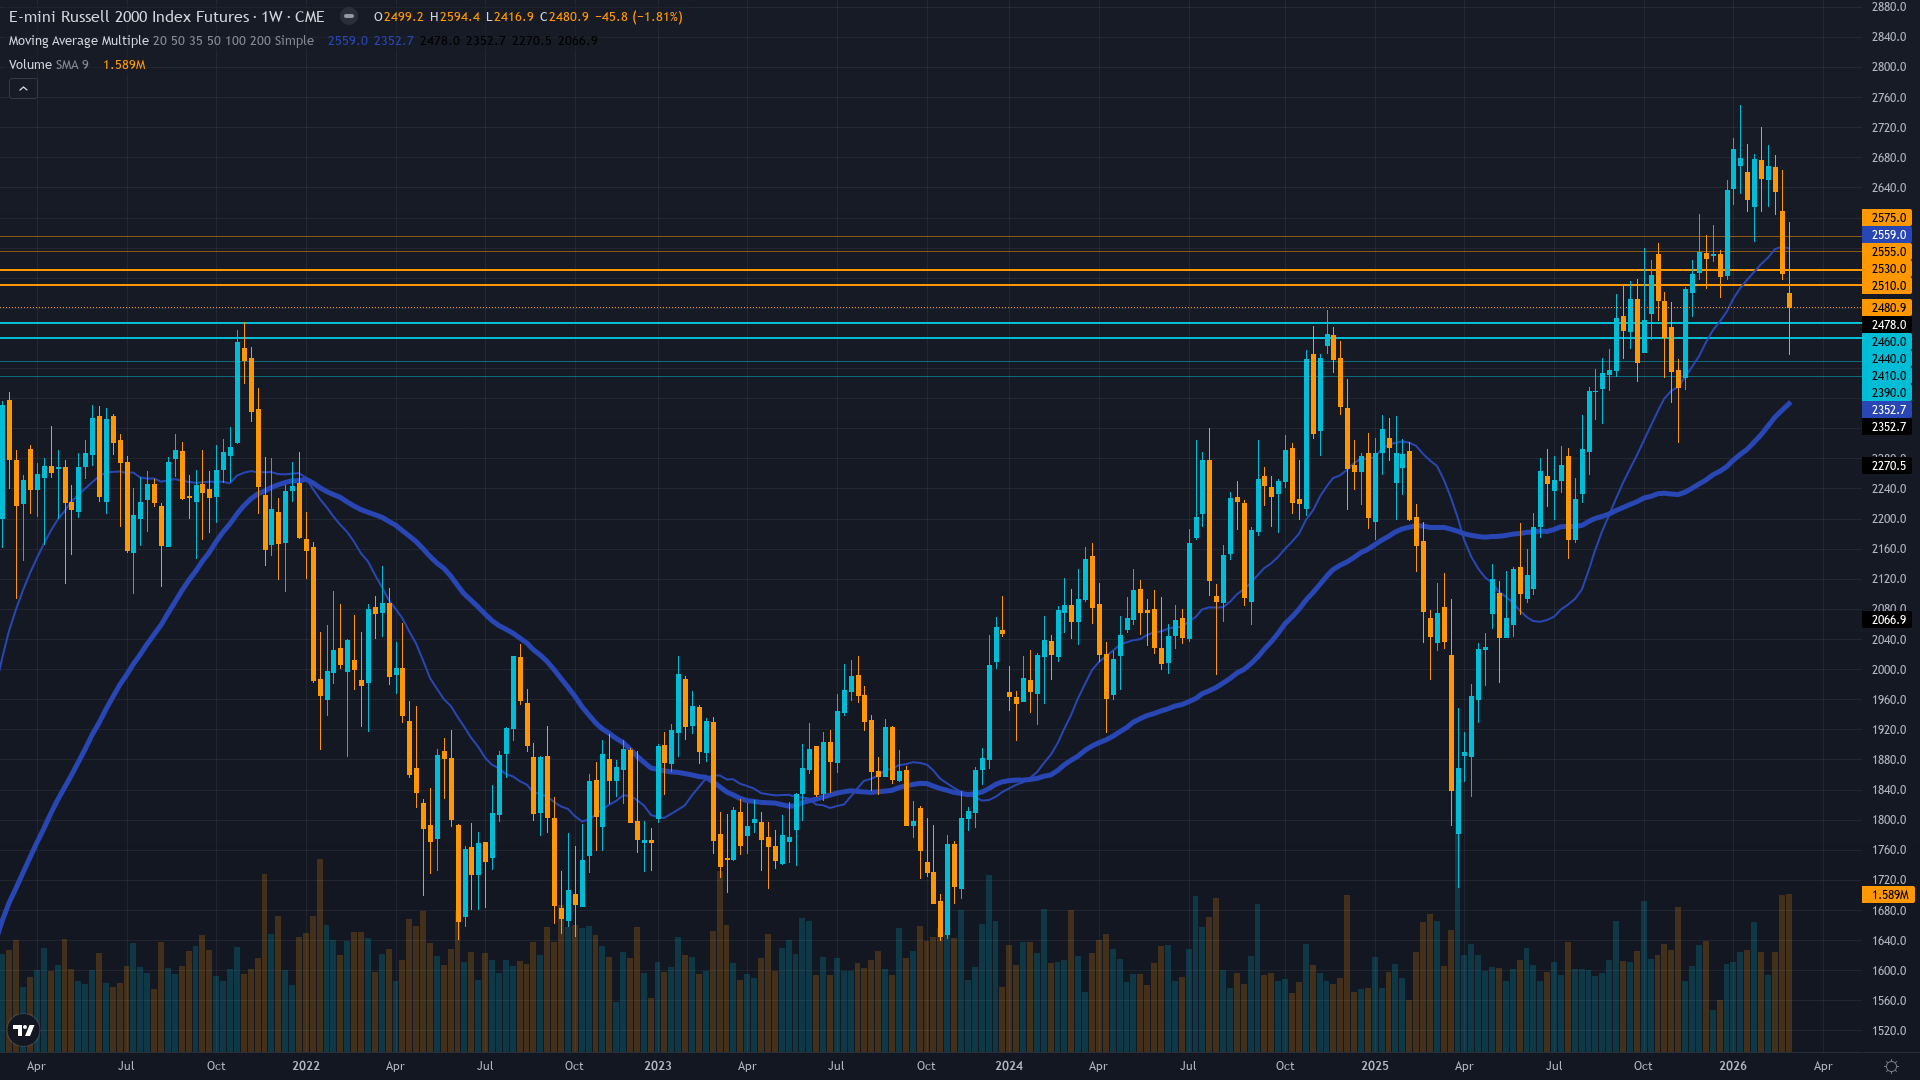Click the high price H2594.4
1920x1080 pixels.
click(x=455, y=17)
